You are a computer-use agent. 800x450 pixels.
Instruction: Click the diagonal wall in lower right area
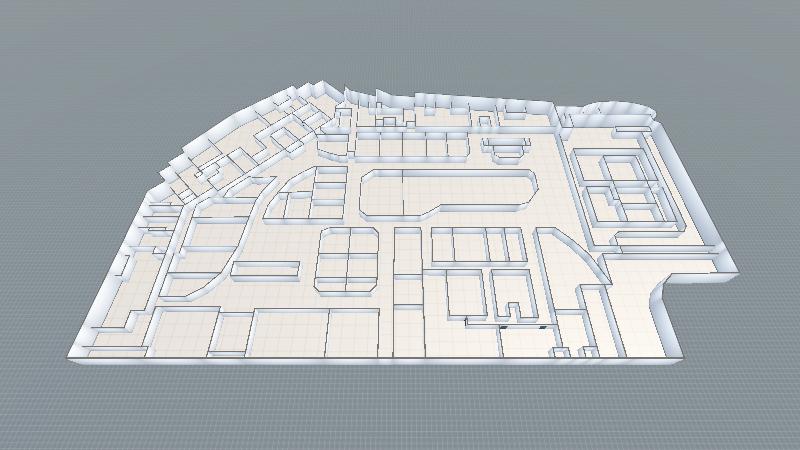[575, 253]
